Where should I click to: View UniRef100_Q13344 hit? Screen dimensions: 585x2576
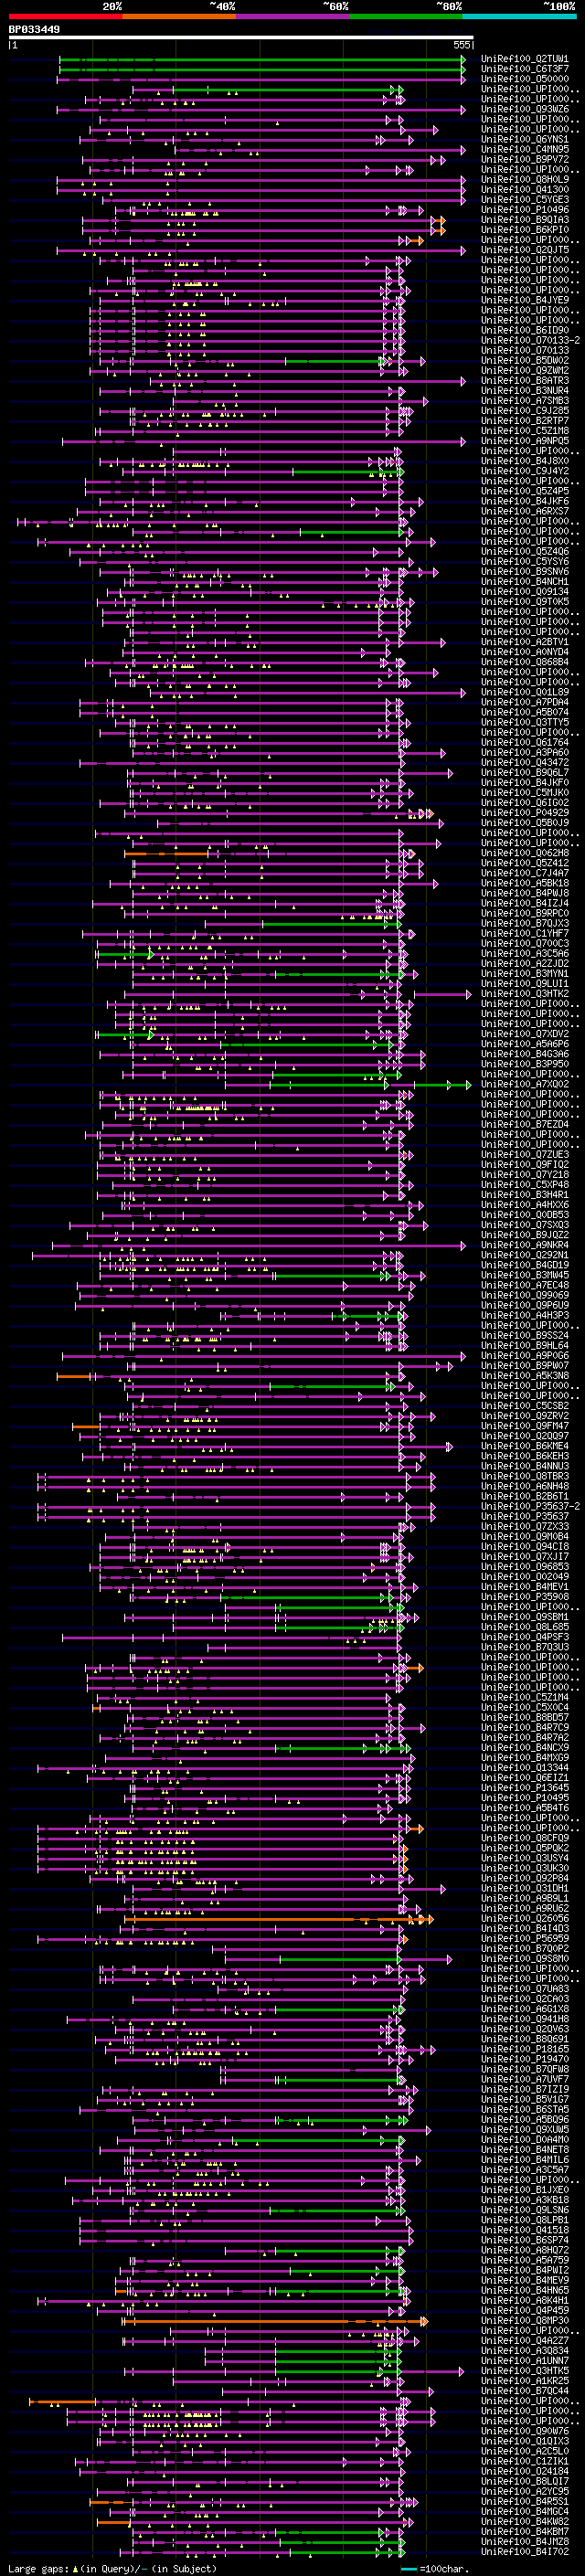tap(524, 1767)
